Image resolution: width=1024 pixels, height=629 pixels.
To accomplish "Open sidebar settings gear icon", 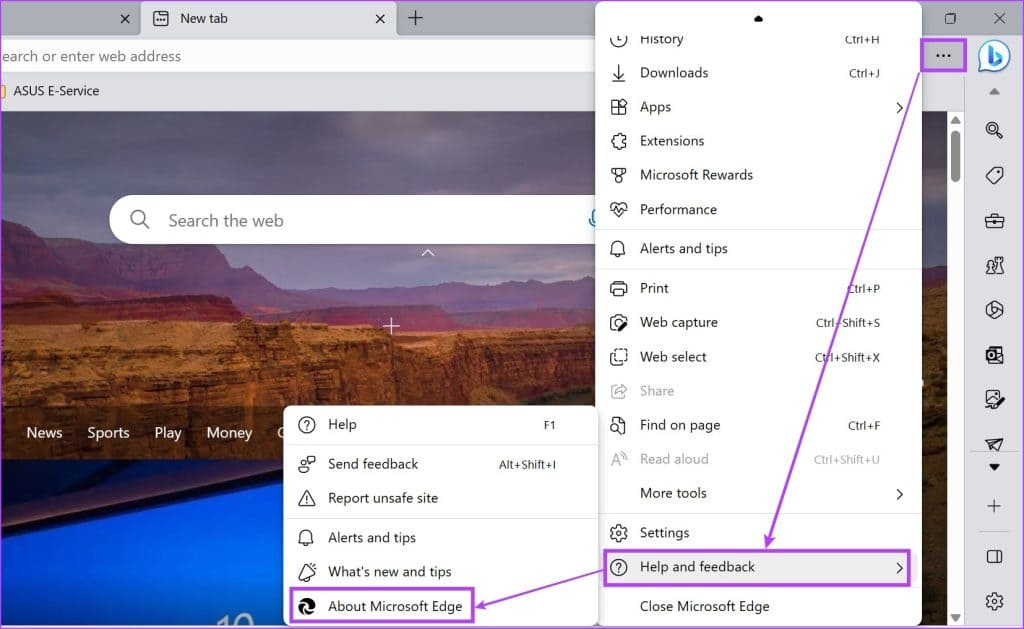I will (994, 601).
